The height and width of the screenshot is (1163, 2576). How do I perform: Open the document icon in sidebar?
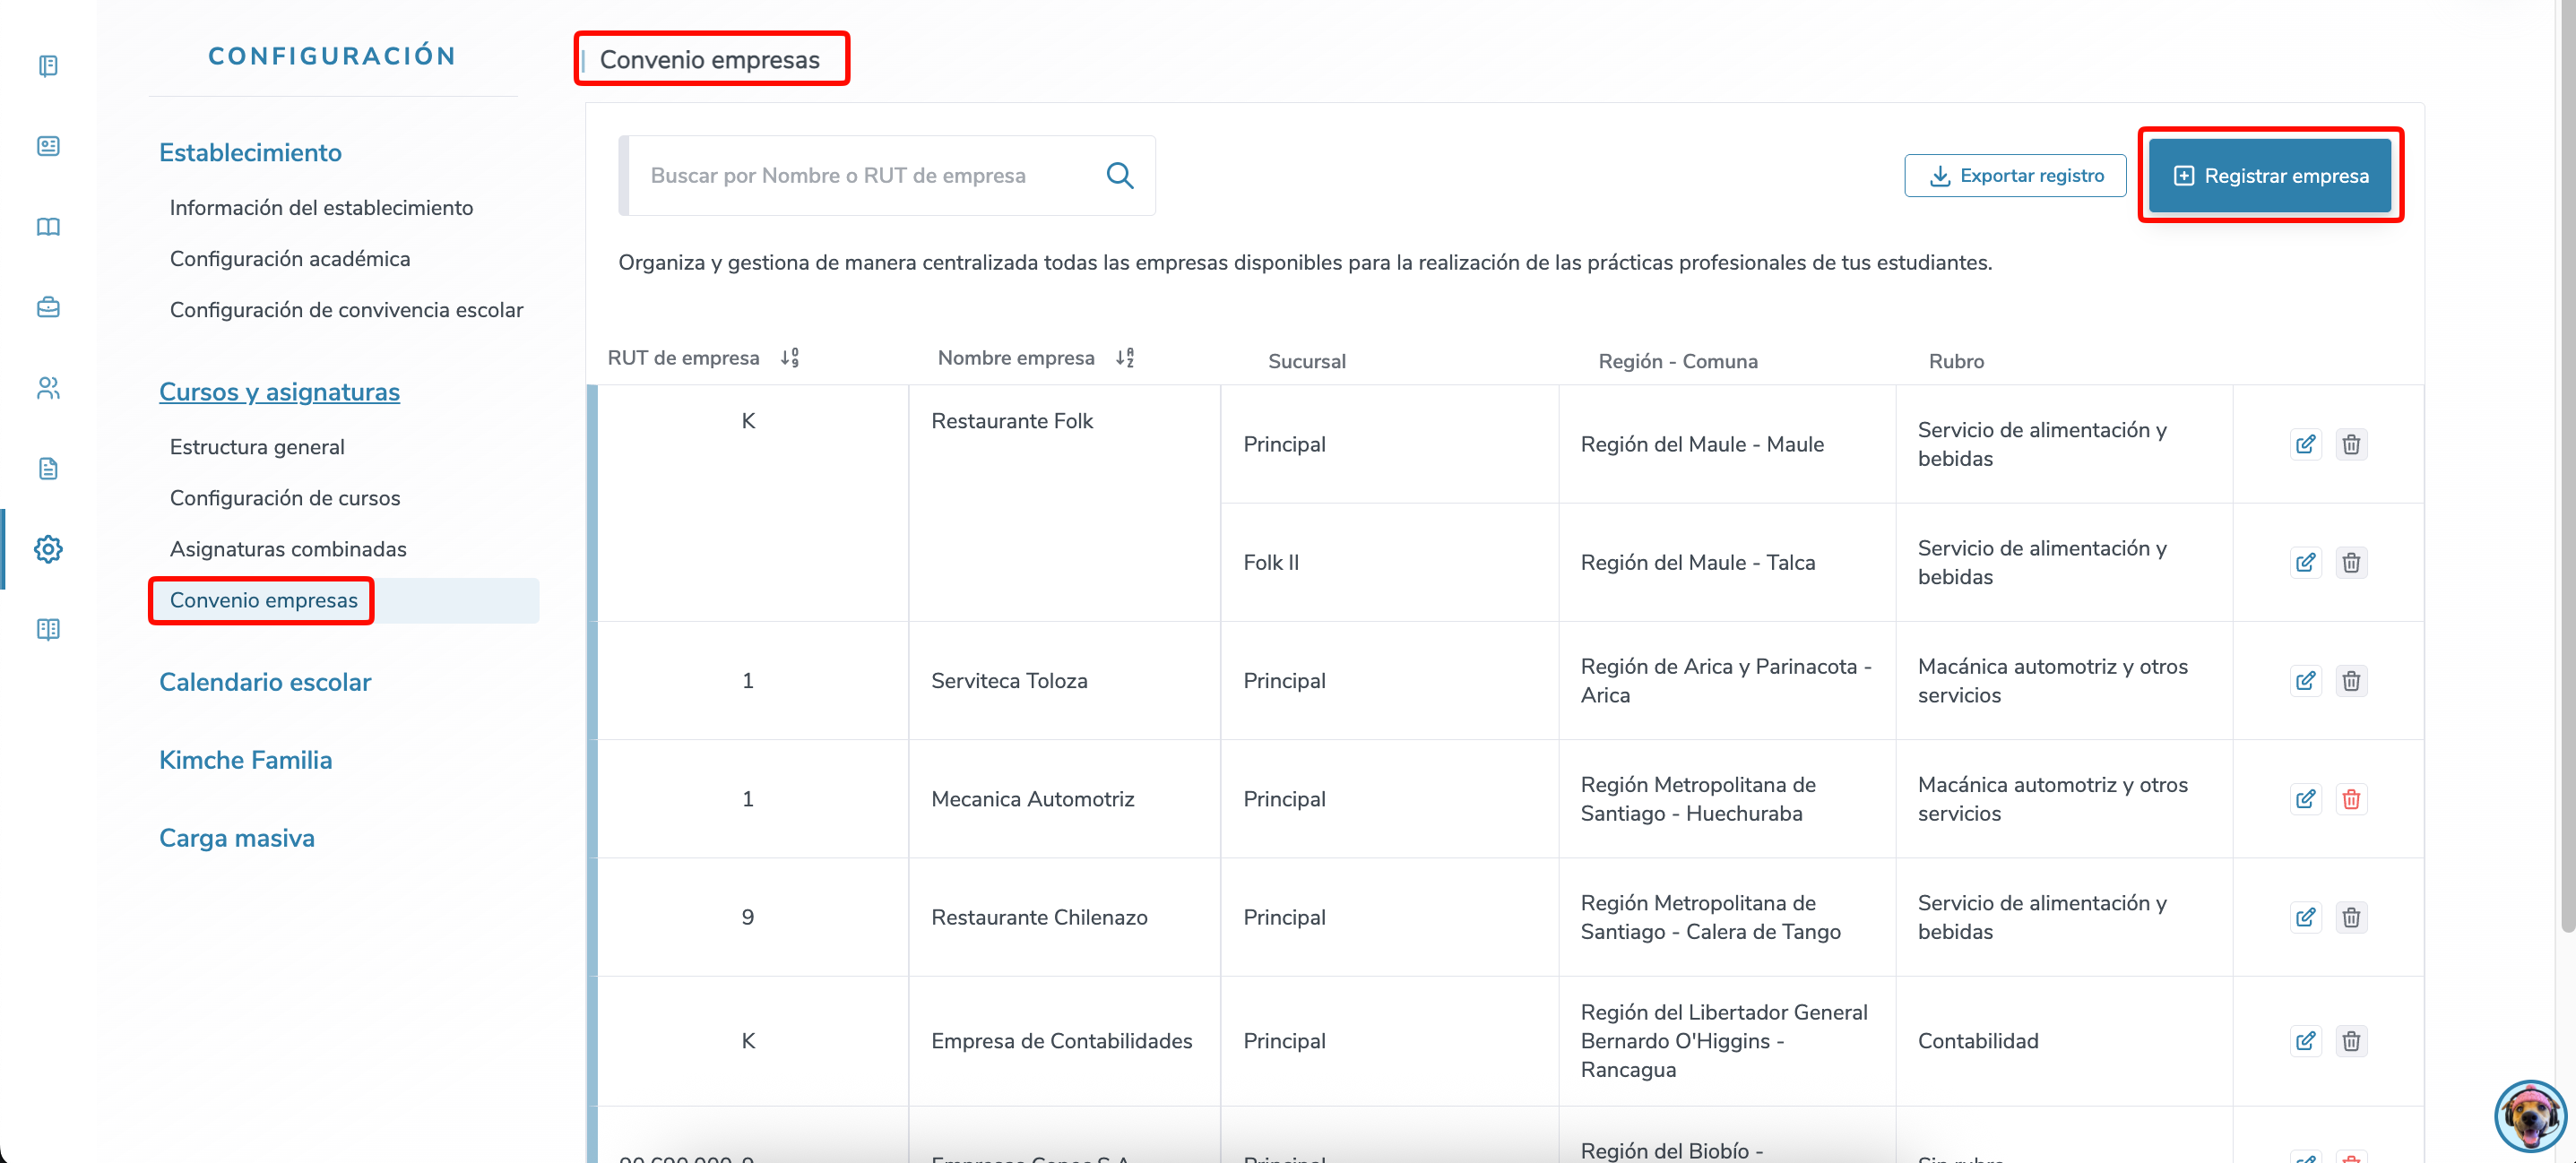48,468
